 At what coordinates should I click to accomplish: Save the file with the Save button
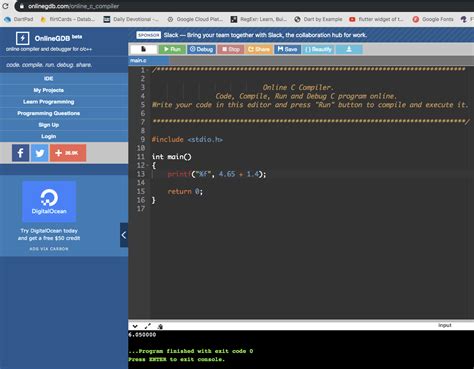click(287, 49)
